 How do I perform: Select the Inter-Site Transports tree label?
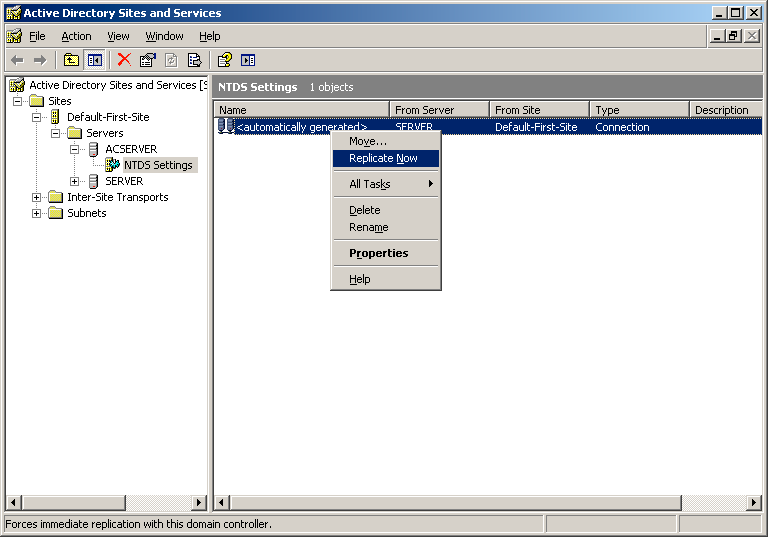tap(118, 197)
